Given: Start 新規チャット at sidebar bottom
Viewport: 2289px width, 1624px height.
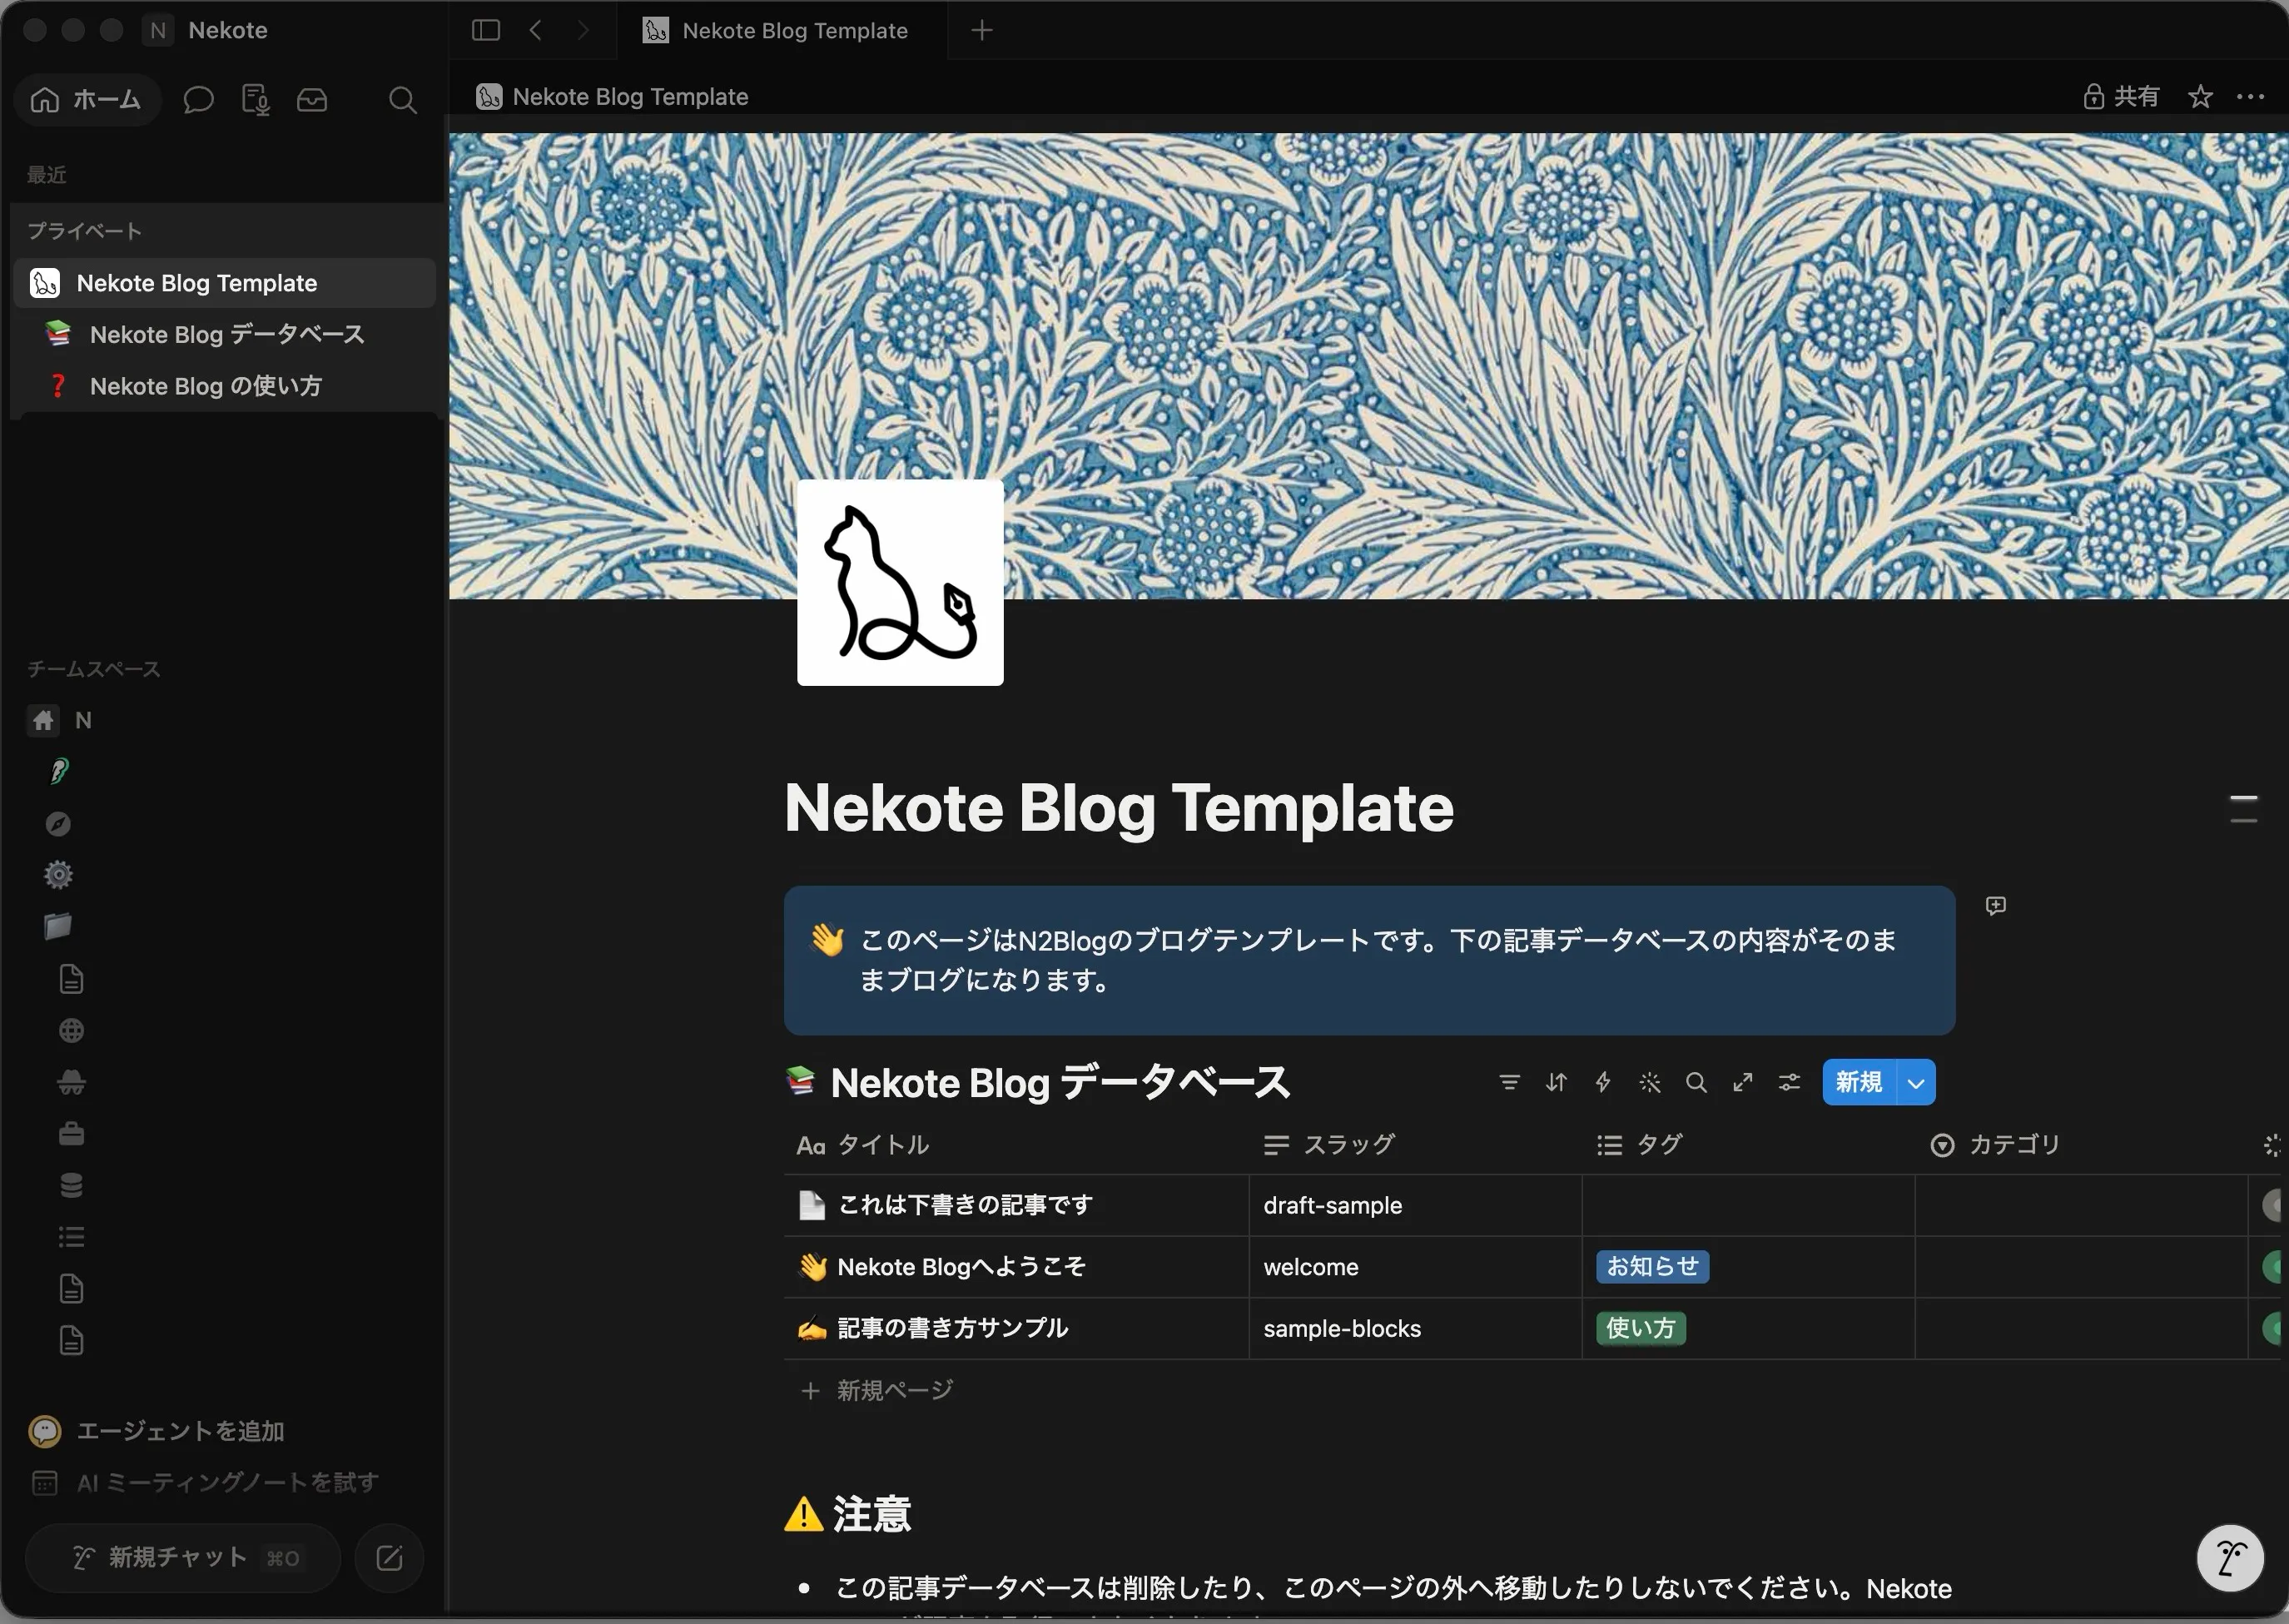Looking at the screenshot, I should pos(183,1557).
